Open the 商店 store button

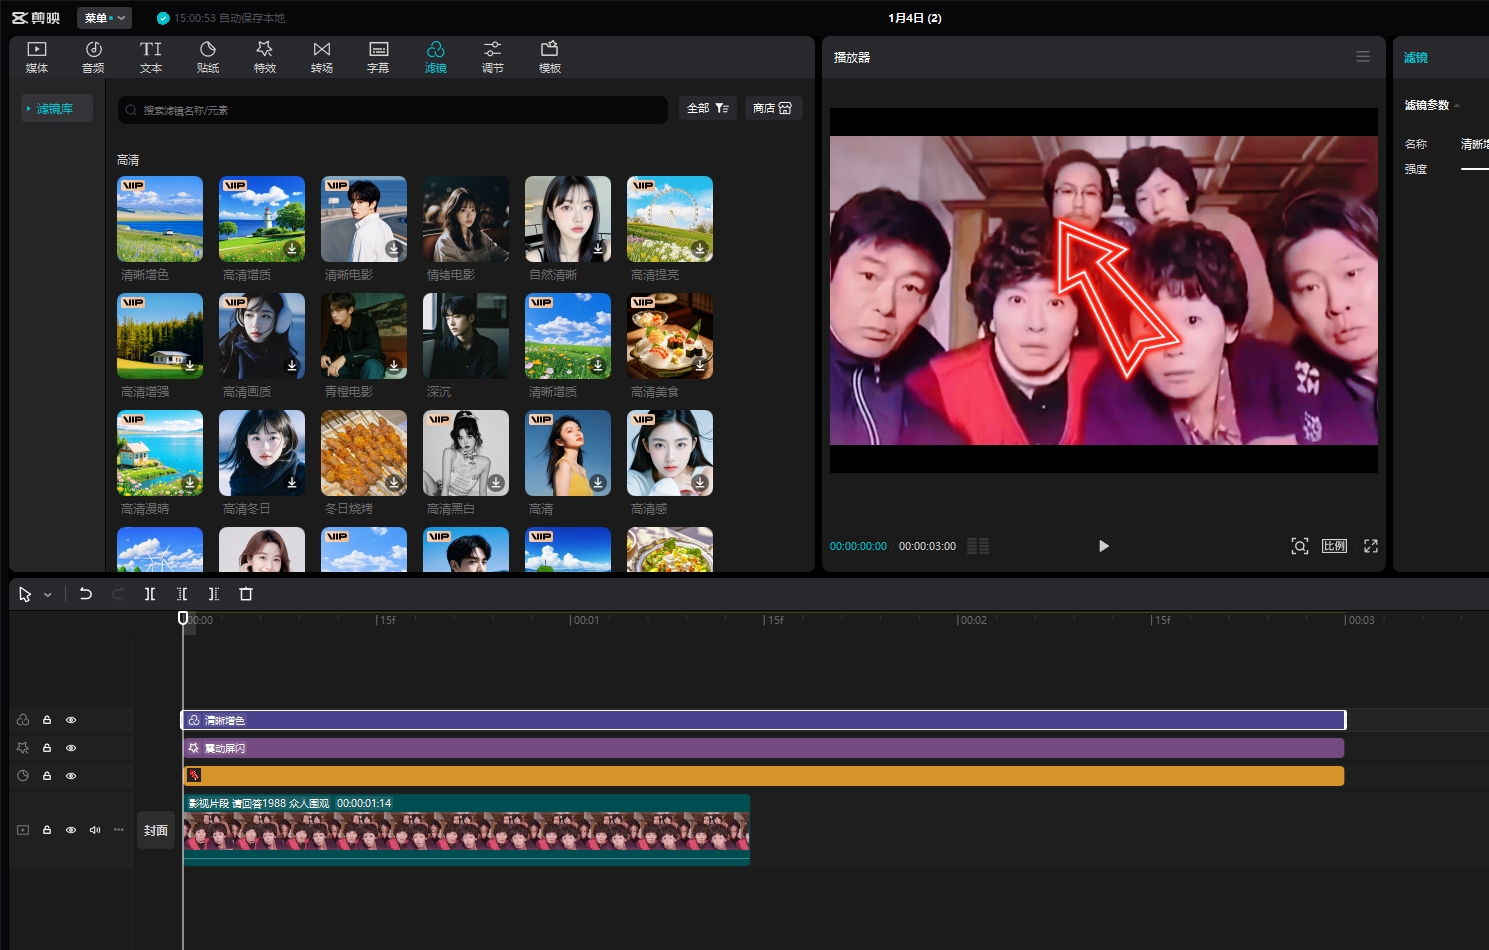click(x=772, y=108)
